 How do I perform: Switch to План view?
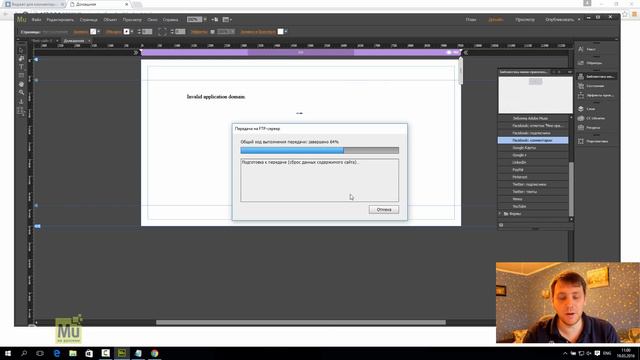pos(471,19)
